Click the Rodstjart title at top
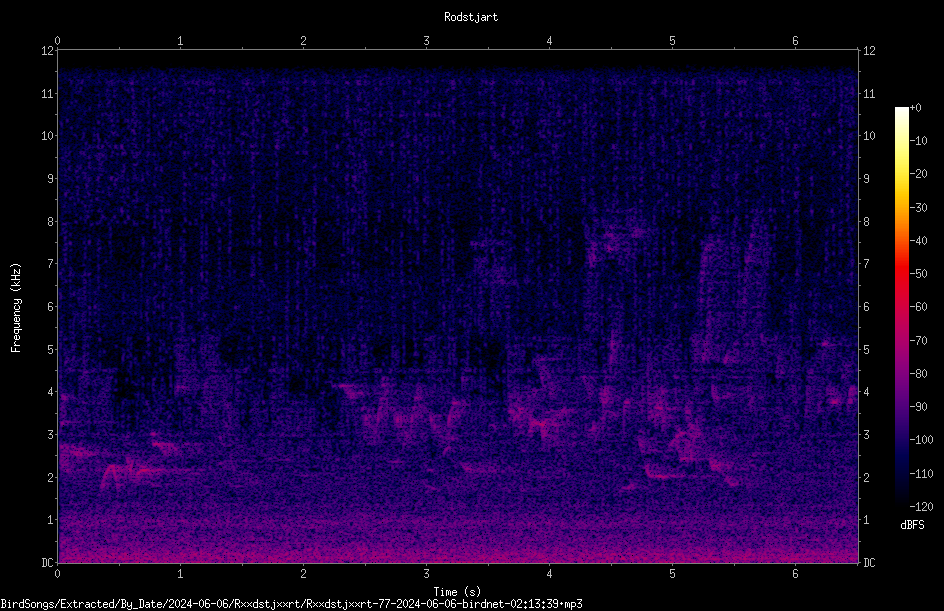This screenshot has height=611, width=944. tap(471, 17)
